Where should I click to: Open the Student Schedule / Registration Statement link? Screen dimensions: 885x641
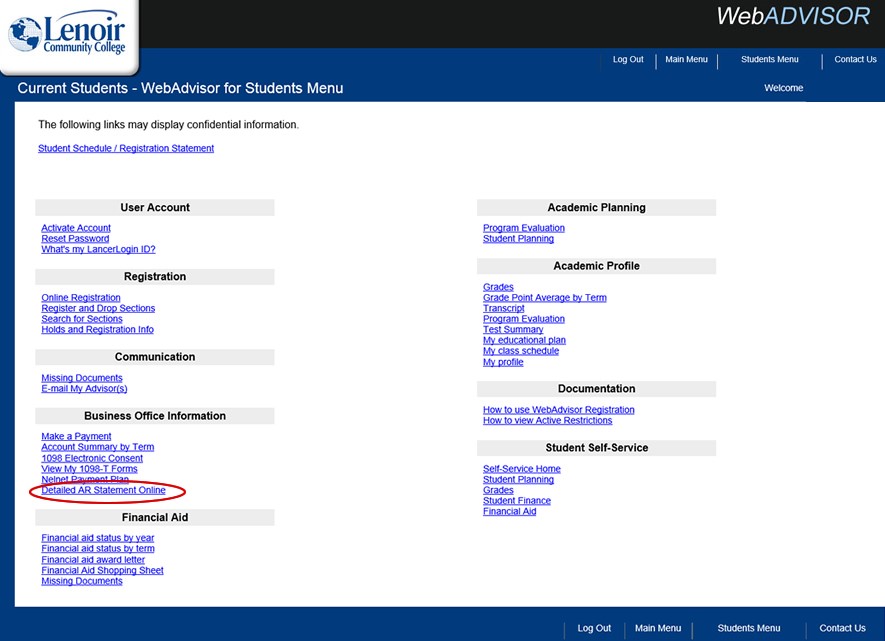[126, 149]
